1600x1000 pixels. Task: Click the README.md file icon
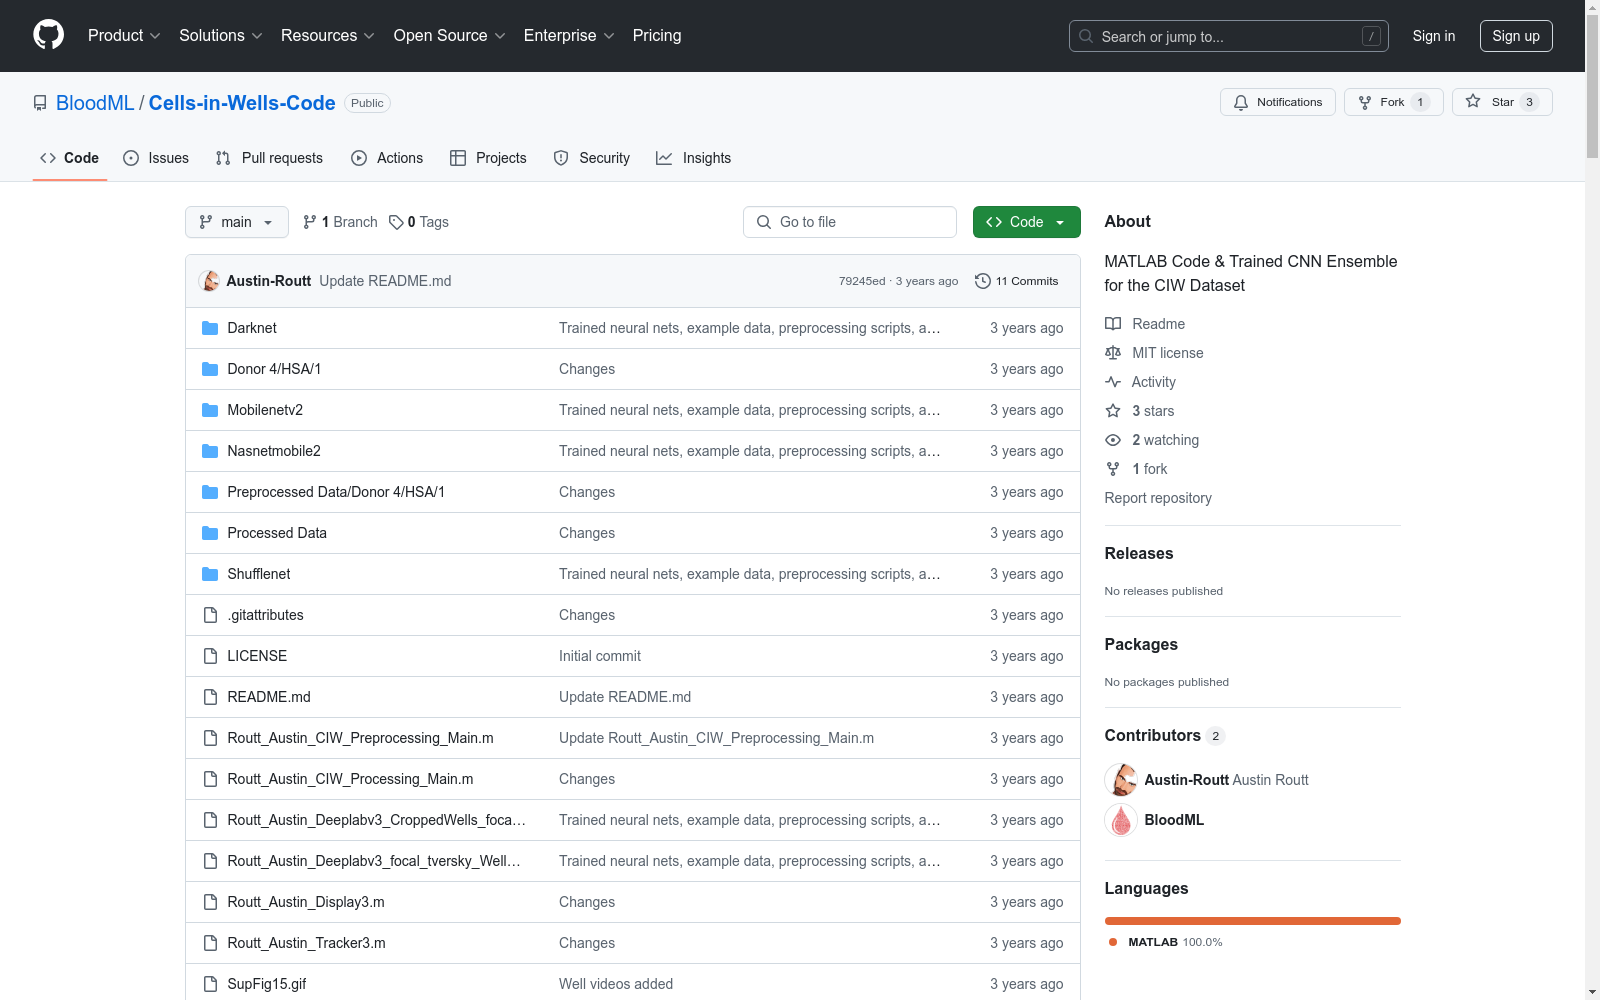tap(210, 697)
